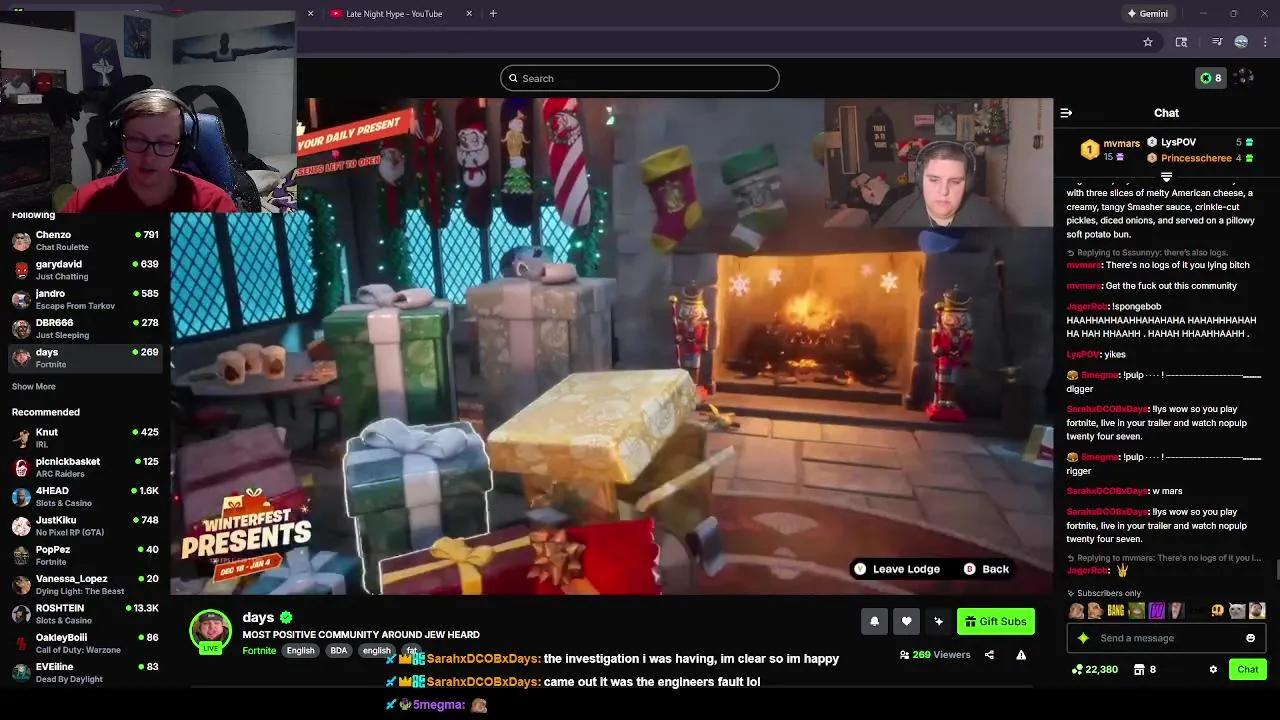1280x720 pixels.
Task: Expand the leaderboard with handle below
Action: coord(1166,177)
